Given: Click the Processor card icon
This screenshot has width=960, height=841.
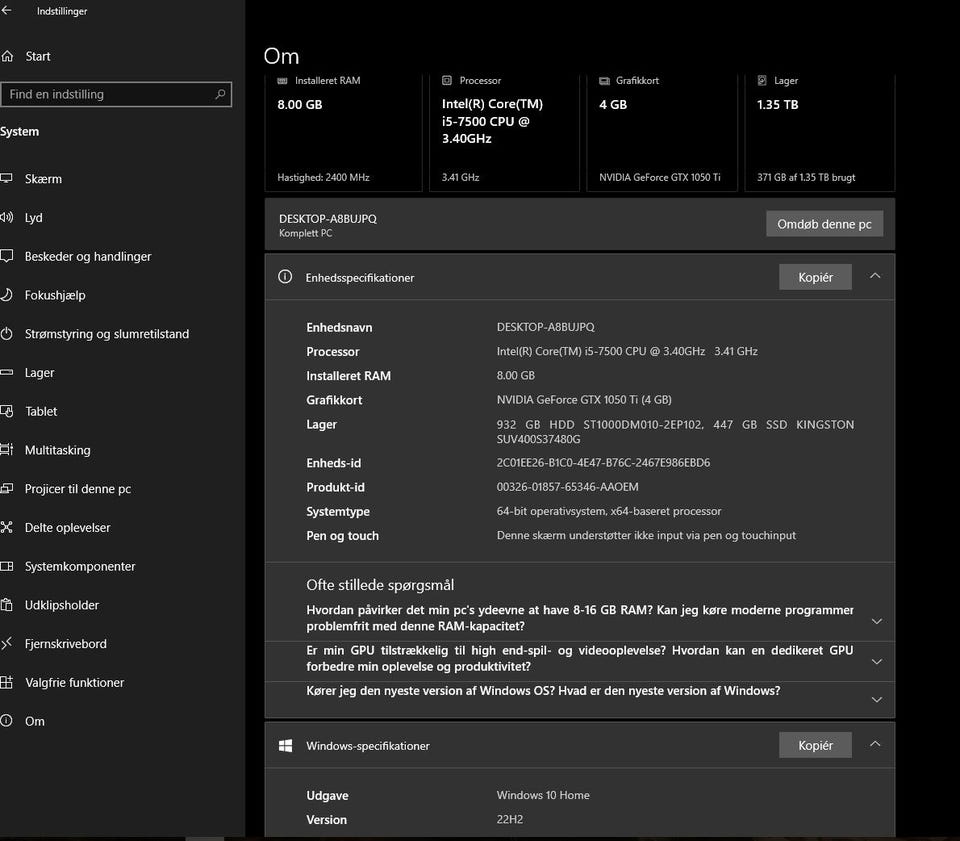Looking at the screenshot, I should pyautogui.click(x=447, y=80).
